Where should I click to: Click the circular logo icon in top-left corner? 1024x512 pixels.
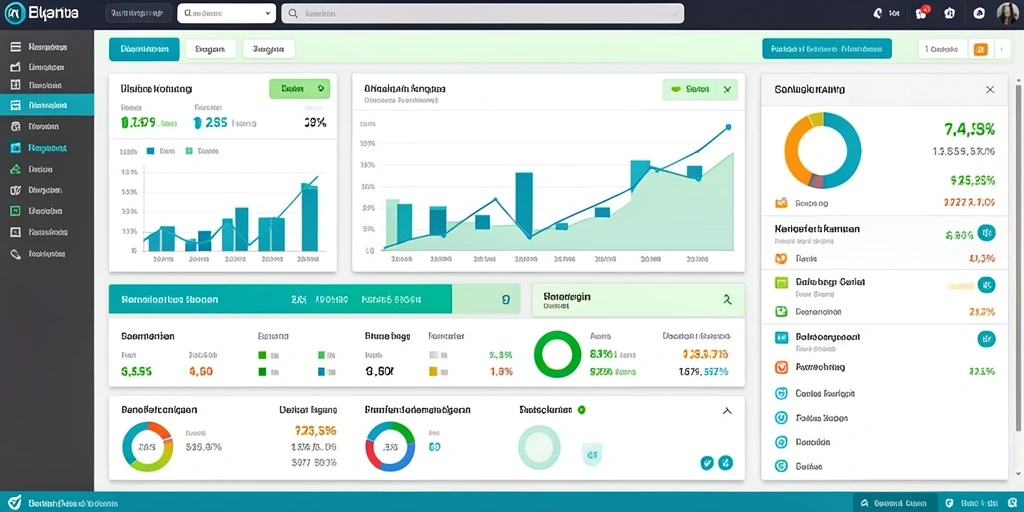(x=14, y=12)
